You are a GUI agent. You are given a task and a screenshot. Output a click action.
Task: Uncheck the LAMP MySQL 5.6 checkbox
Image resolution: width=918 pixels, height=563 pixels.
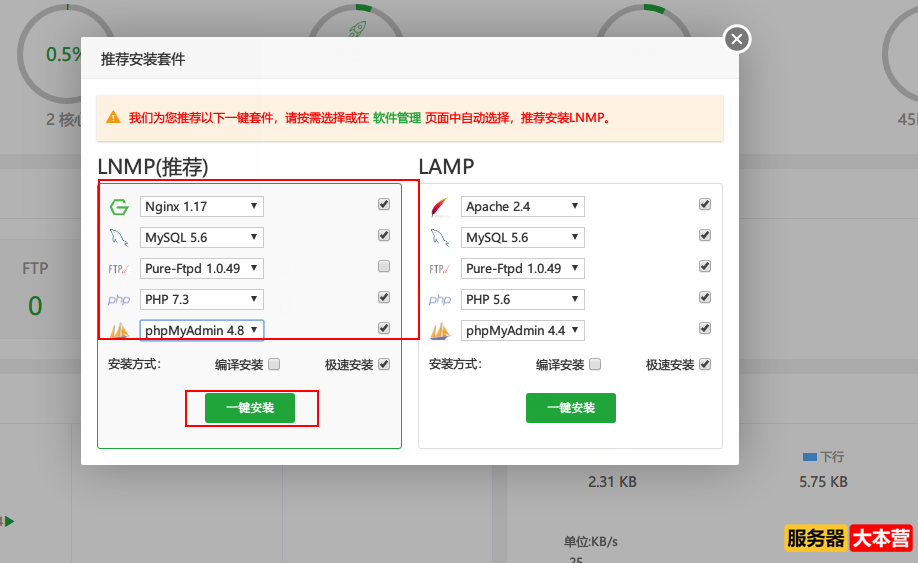point(705,235)
